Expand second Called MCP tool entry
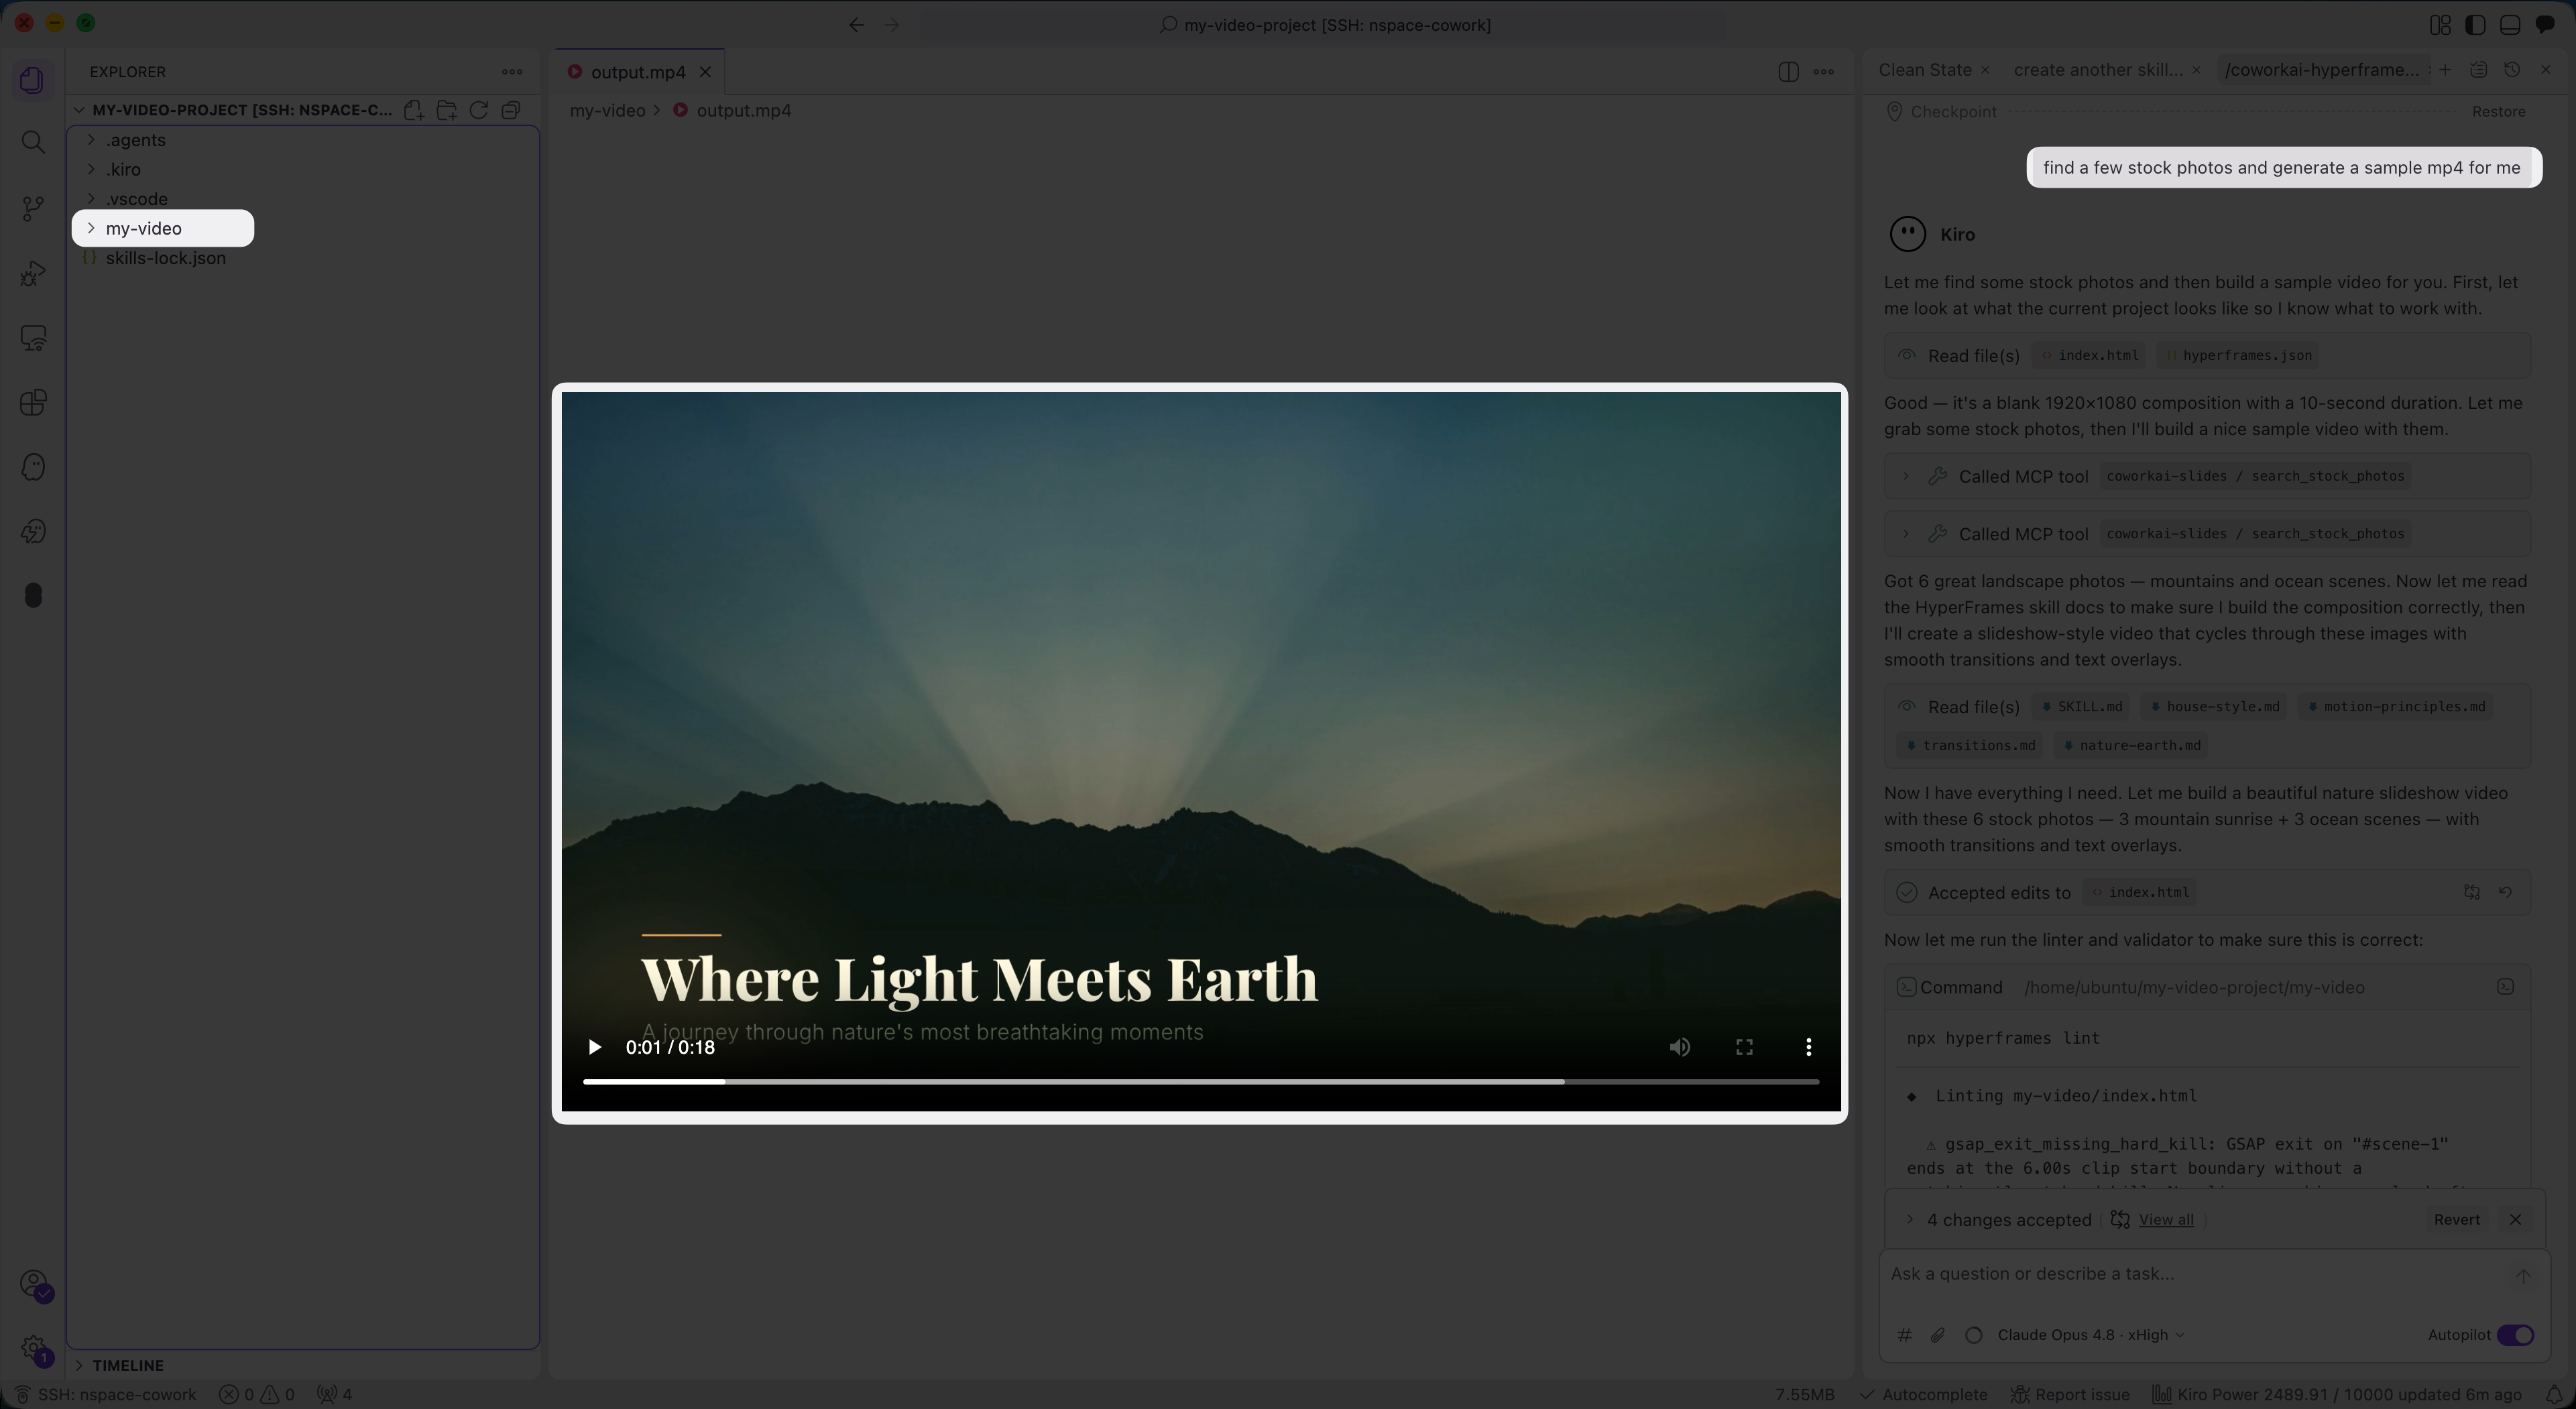The height and width of the screenshot is (1409, 2576). (x=2207, y=534)
